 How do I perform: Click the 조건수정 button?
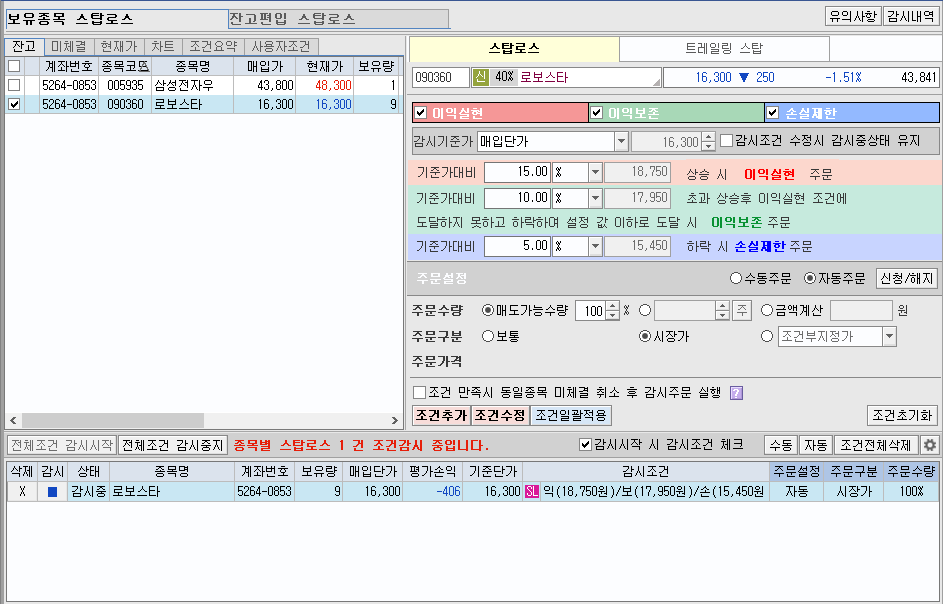pyautogui.click(x=499, y=415)
